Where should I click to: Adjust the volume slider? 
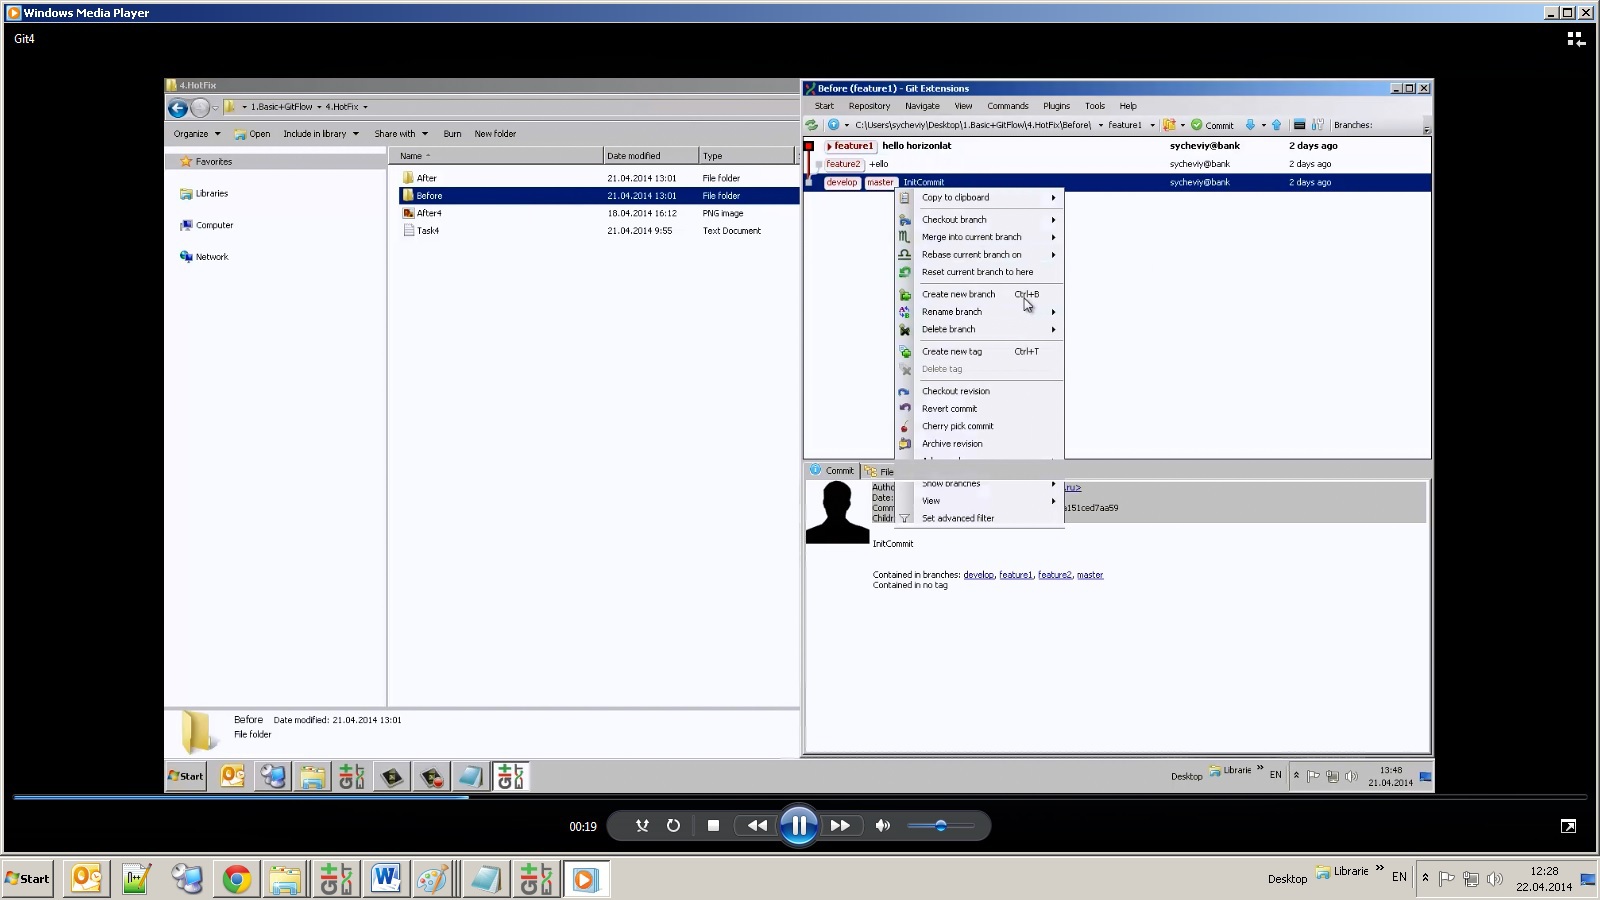pos(940,825)
